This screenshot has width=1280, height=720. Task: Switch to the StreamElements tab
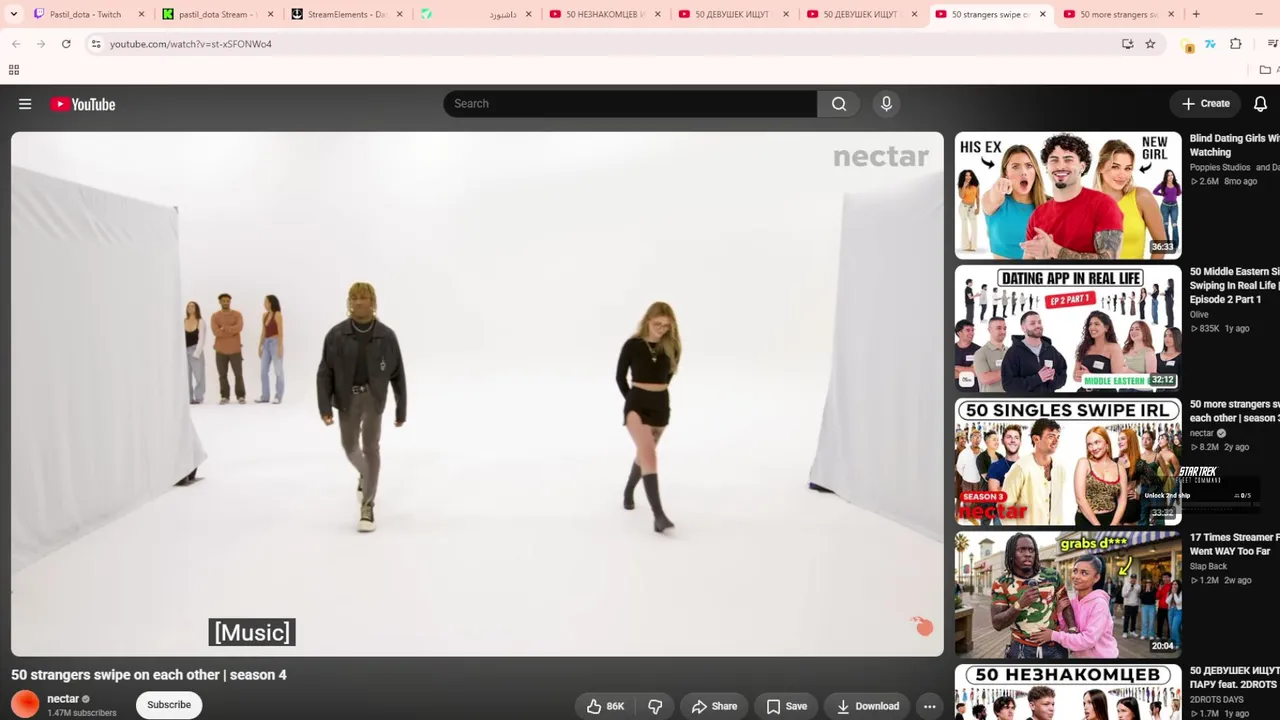coord(346,14)
